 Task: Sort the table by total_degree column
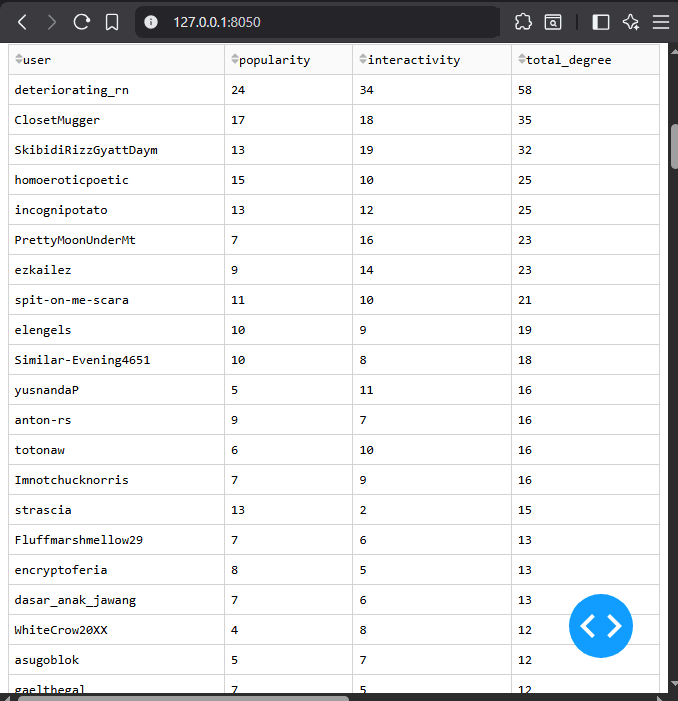click(522, 59)
